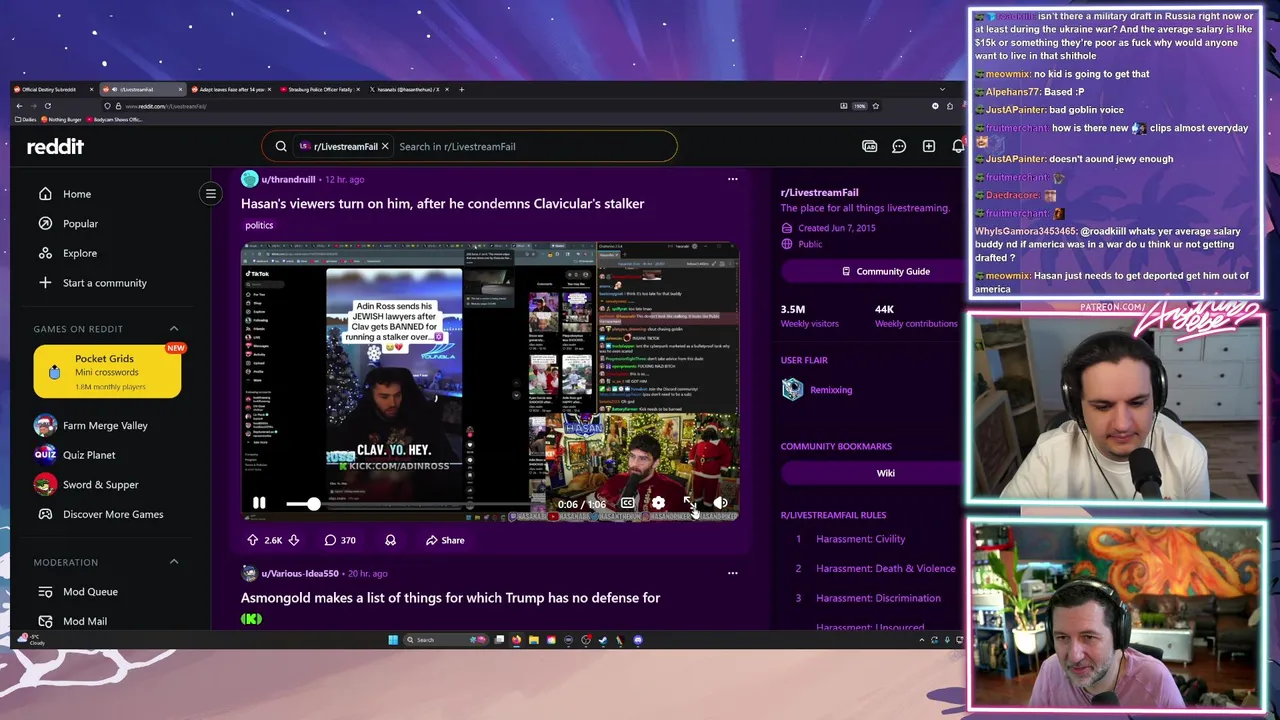The image size is (1280, 720).
Task: Downvote the Hasan post
Action: (x=294, y=540)
